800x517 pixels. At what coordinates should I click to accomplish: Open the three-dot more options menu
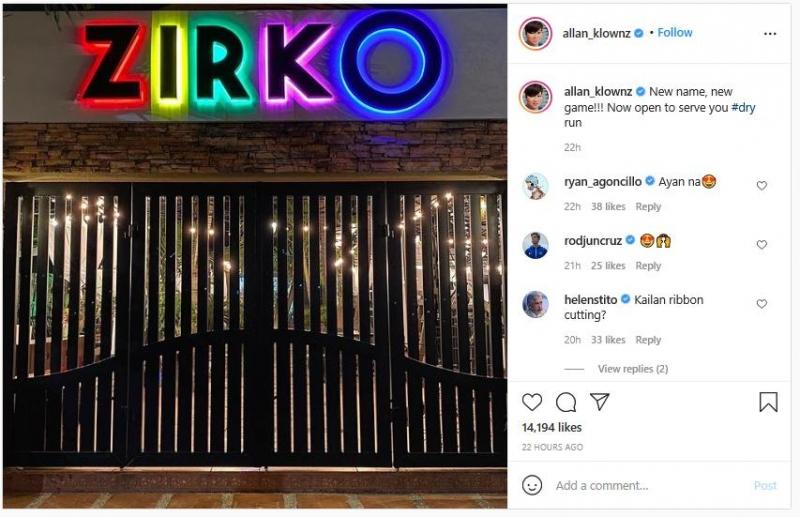770,34
